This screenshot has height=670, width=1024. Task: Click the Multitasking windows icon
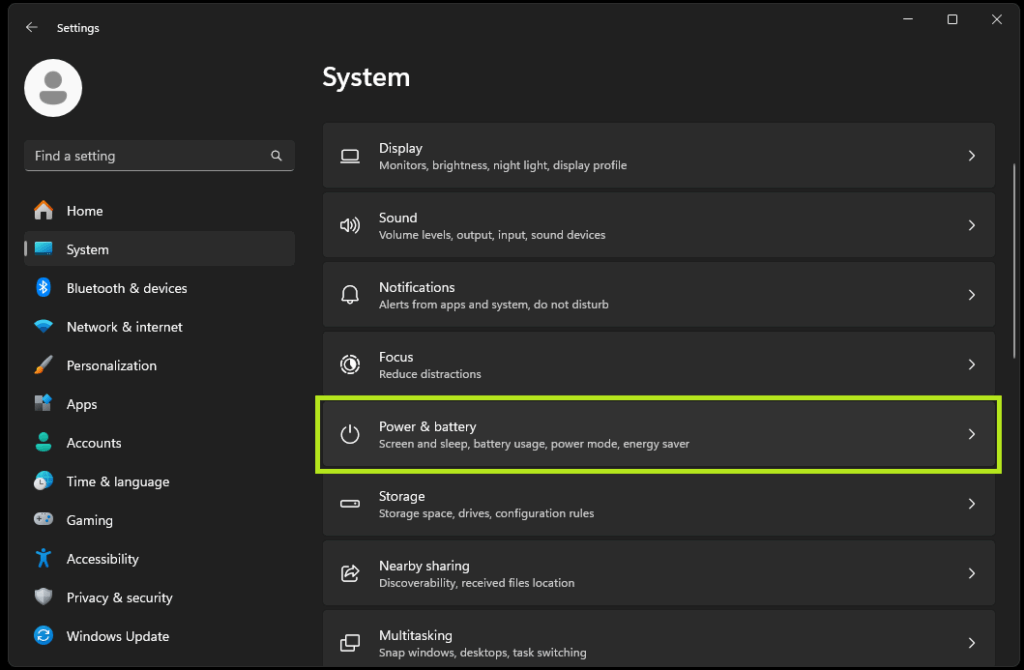[350, 643]
